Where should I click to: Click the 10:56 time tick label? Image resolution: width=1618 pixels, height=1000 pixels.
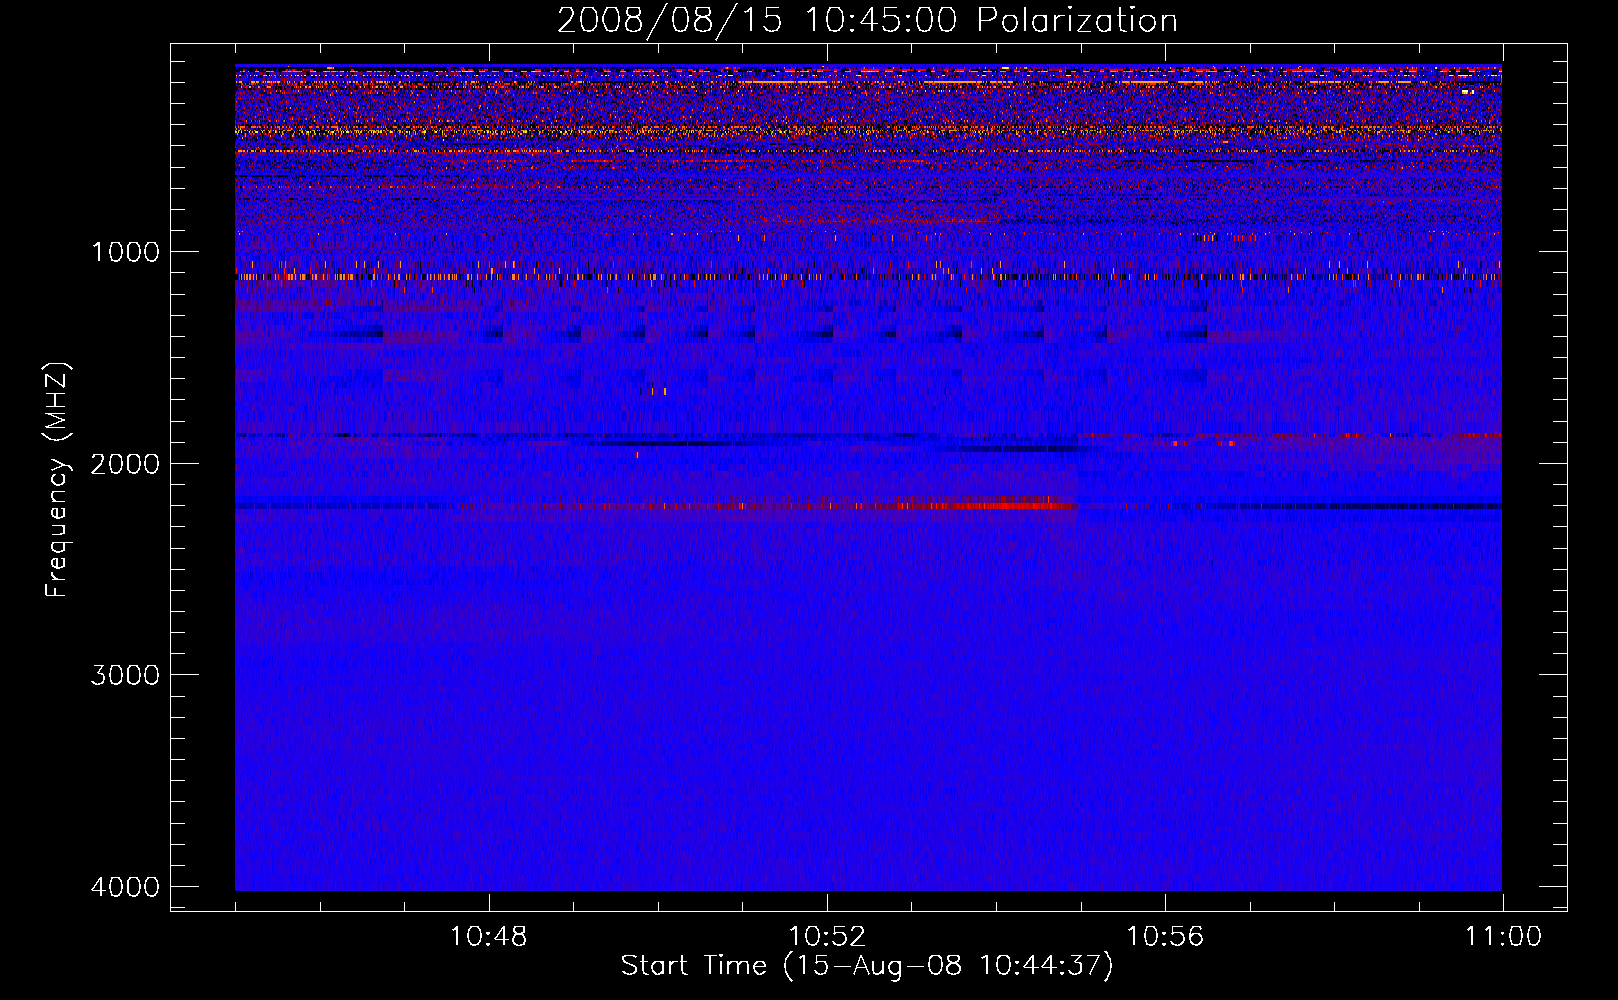[x=1165, y=937]
